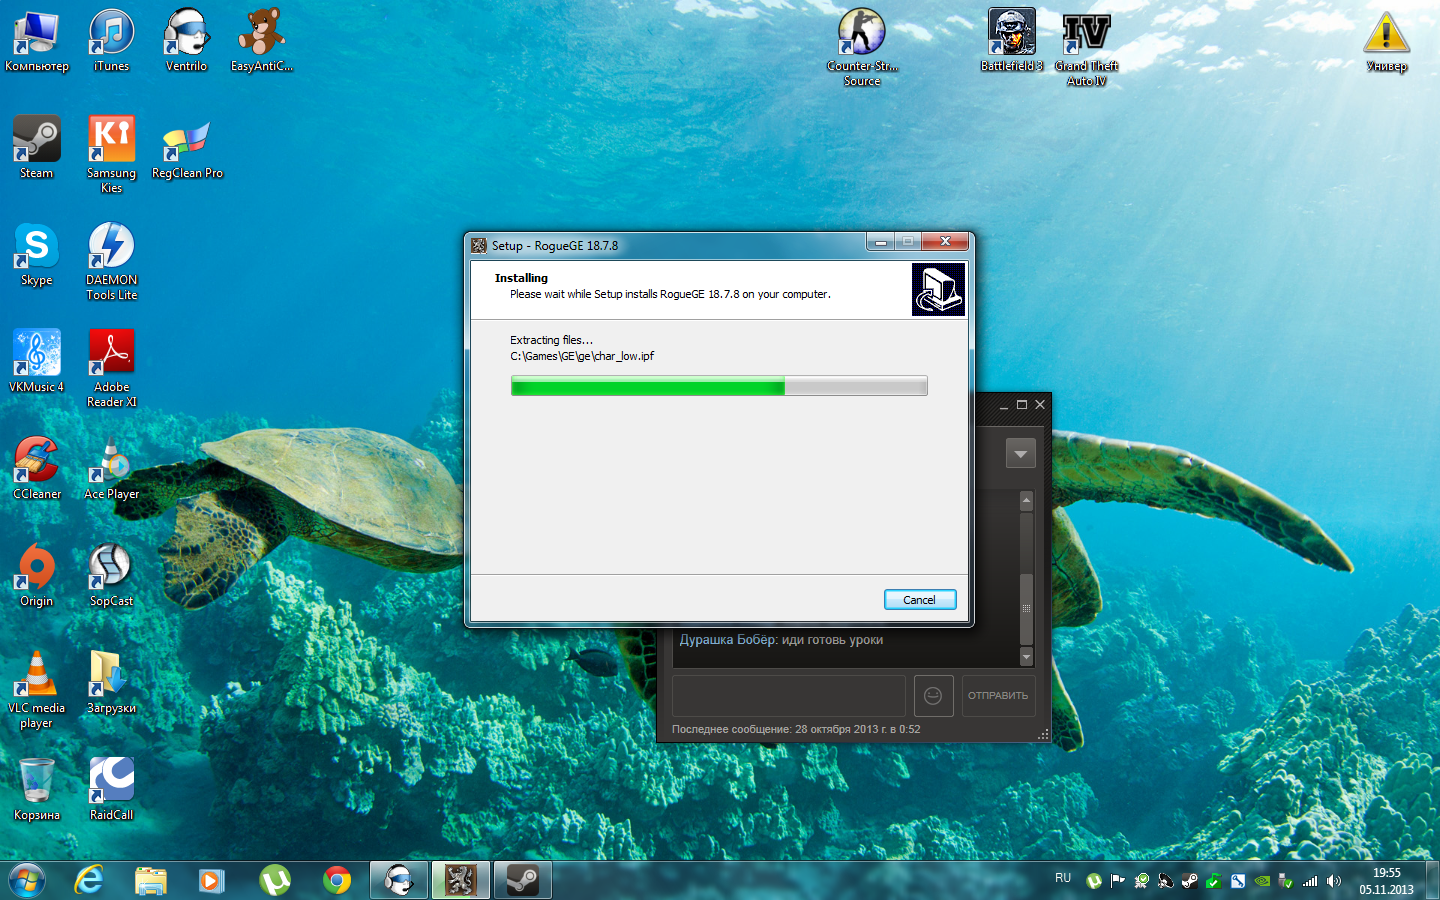The height and width of the screenshot is (900, 1440).
Task: Click the setup installer logo image
Action: click(x=938, y=290)
